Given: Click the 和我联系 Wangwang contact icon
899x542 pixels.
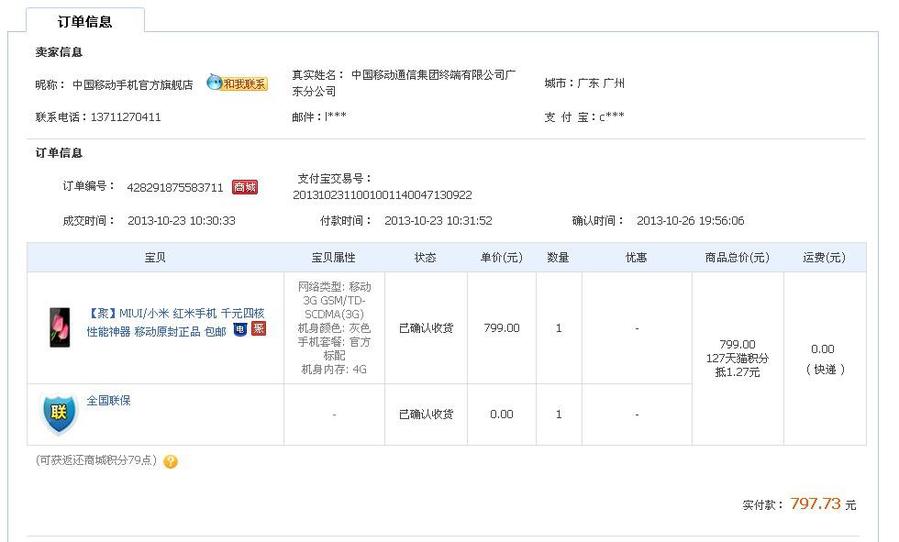Looking at the screenshot, I should click(x=237, y=83).
